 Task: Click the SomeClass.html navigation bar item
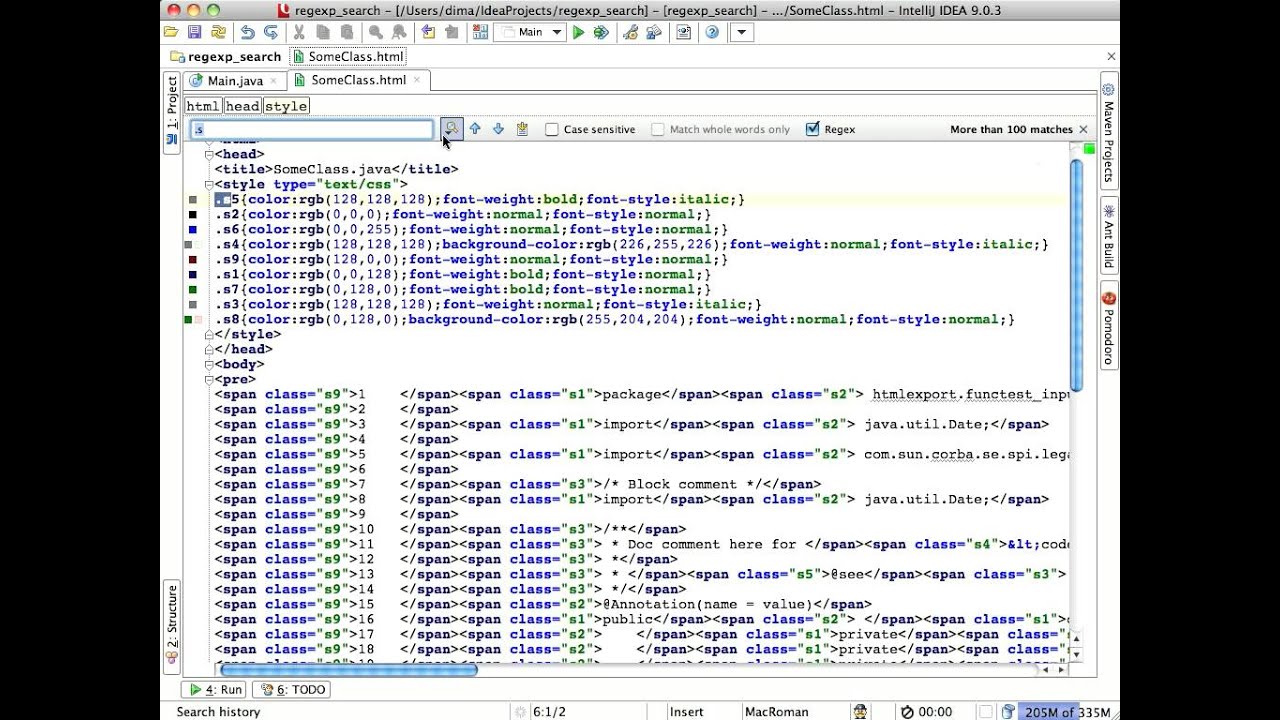[347, 57]
